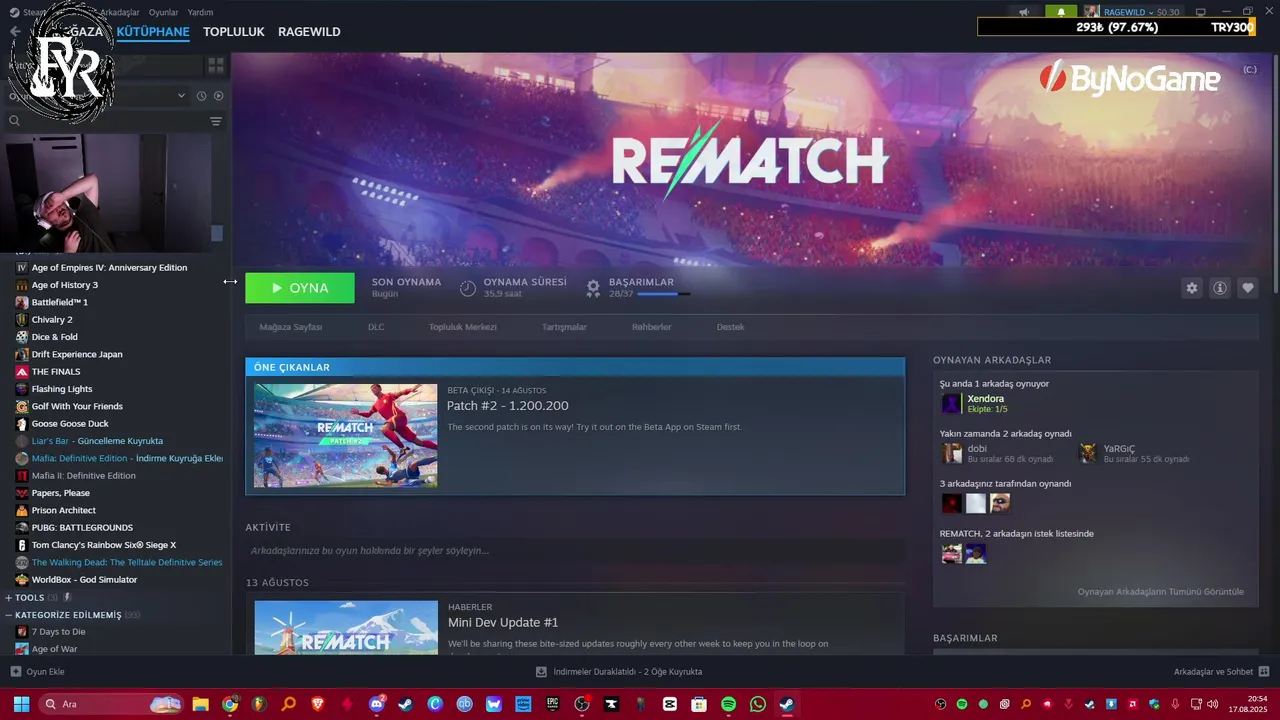Switch to the TOPLULUK tab

click(233, 32)
